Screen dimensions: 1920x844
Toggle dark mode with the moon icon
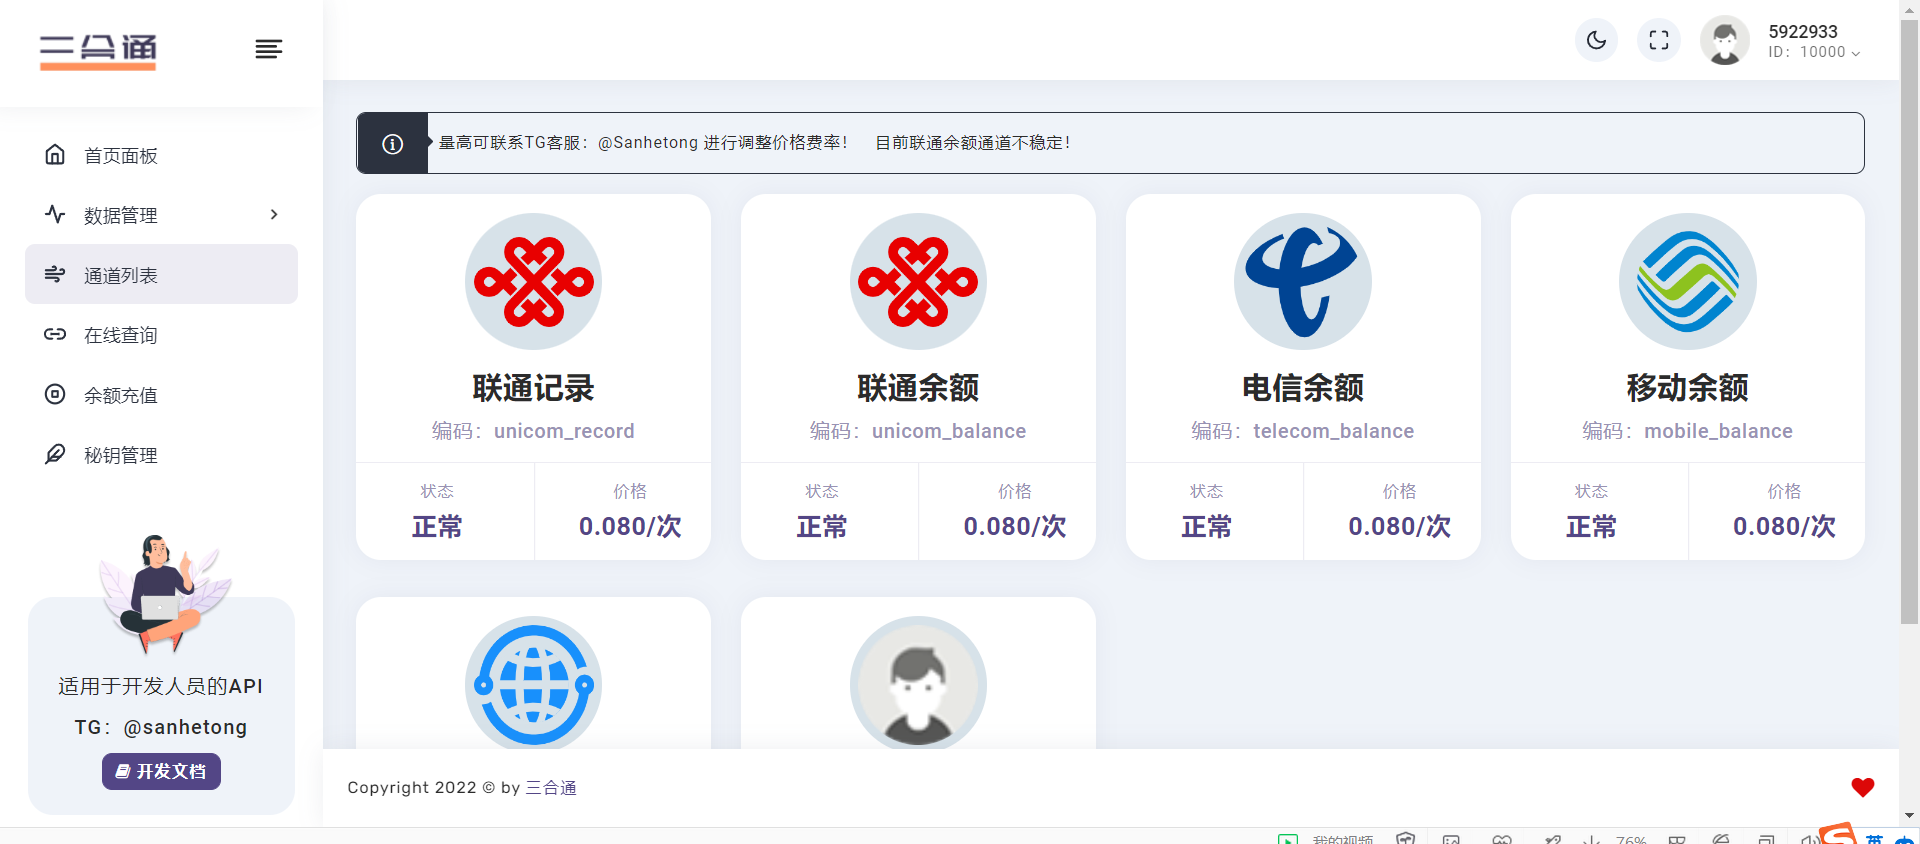click(1596, 40)
